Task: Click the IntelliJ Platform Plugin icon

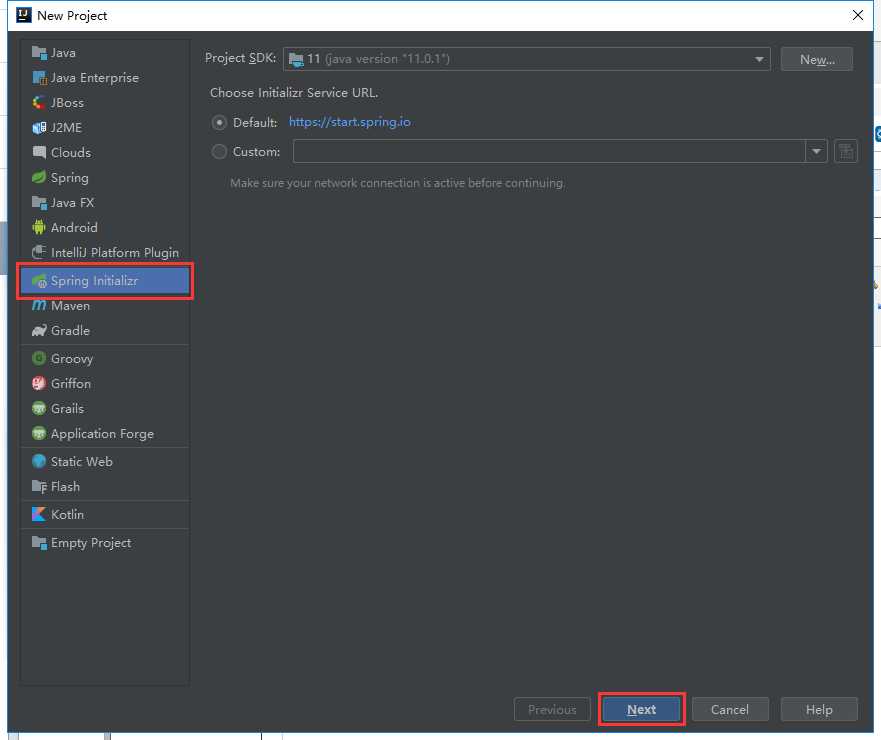Action: coord(39,252)
